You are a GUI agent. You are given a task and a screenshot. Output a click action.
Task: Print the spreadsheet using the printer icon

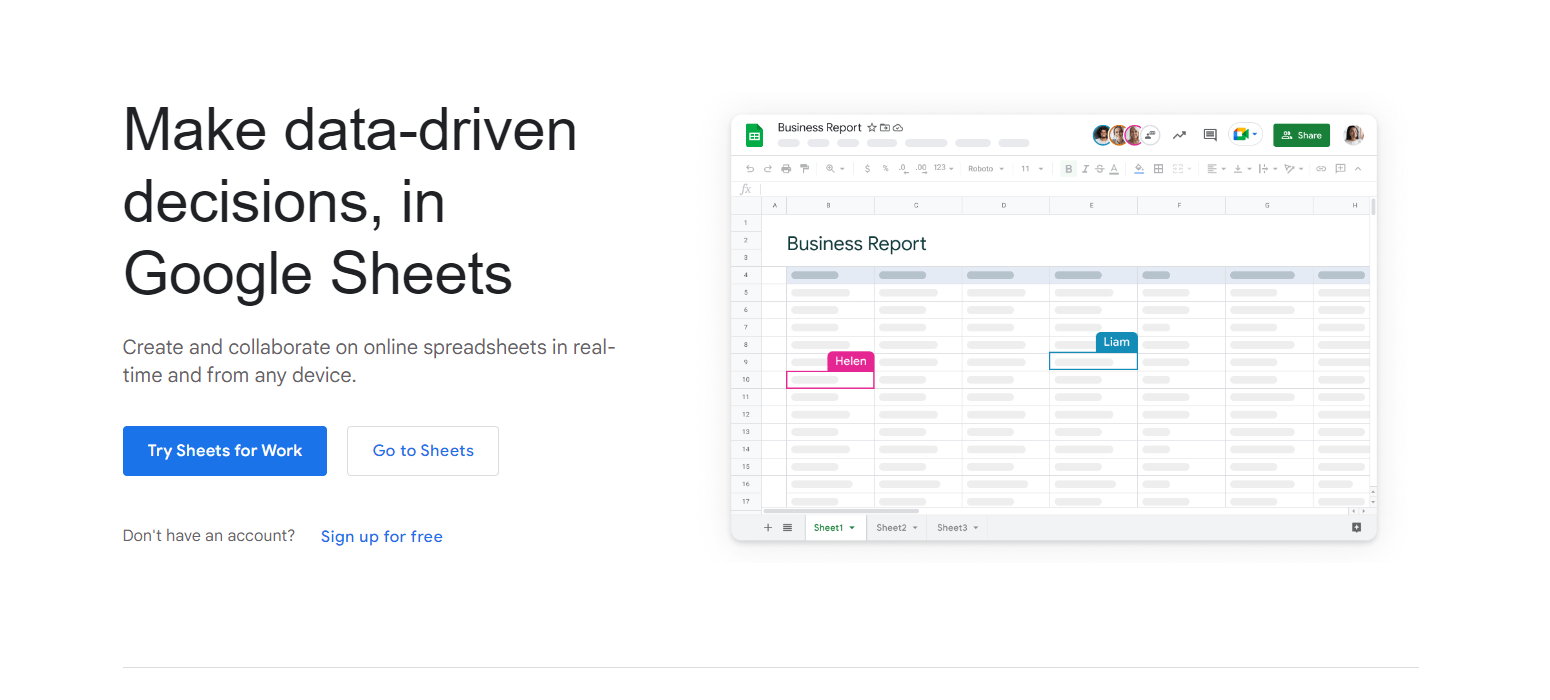point(786,169)
